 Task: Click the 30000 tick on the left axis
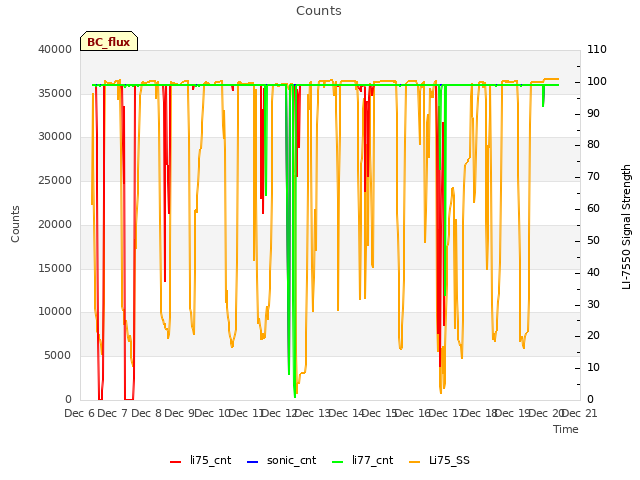tap(55, 136)
